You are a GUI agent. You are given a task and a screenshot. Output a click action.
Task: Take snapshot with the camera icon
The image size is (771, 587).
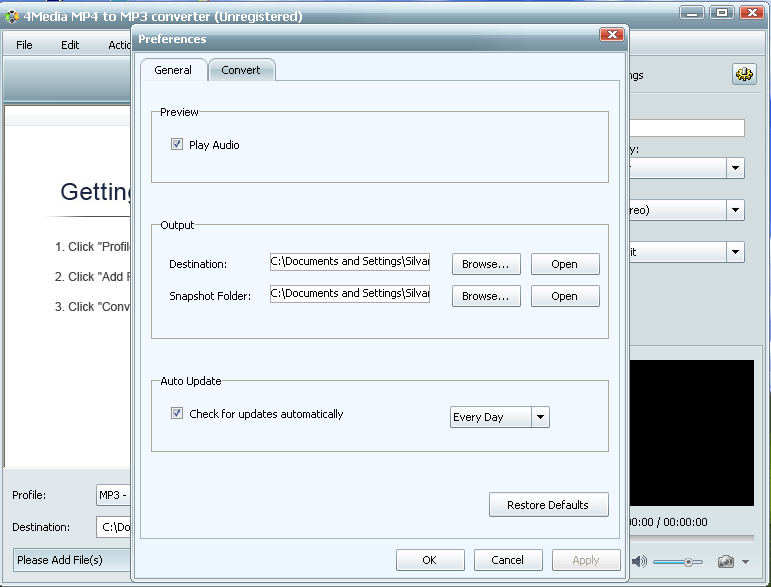coord(725,561)
